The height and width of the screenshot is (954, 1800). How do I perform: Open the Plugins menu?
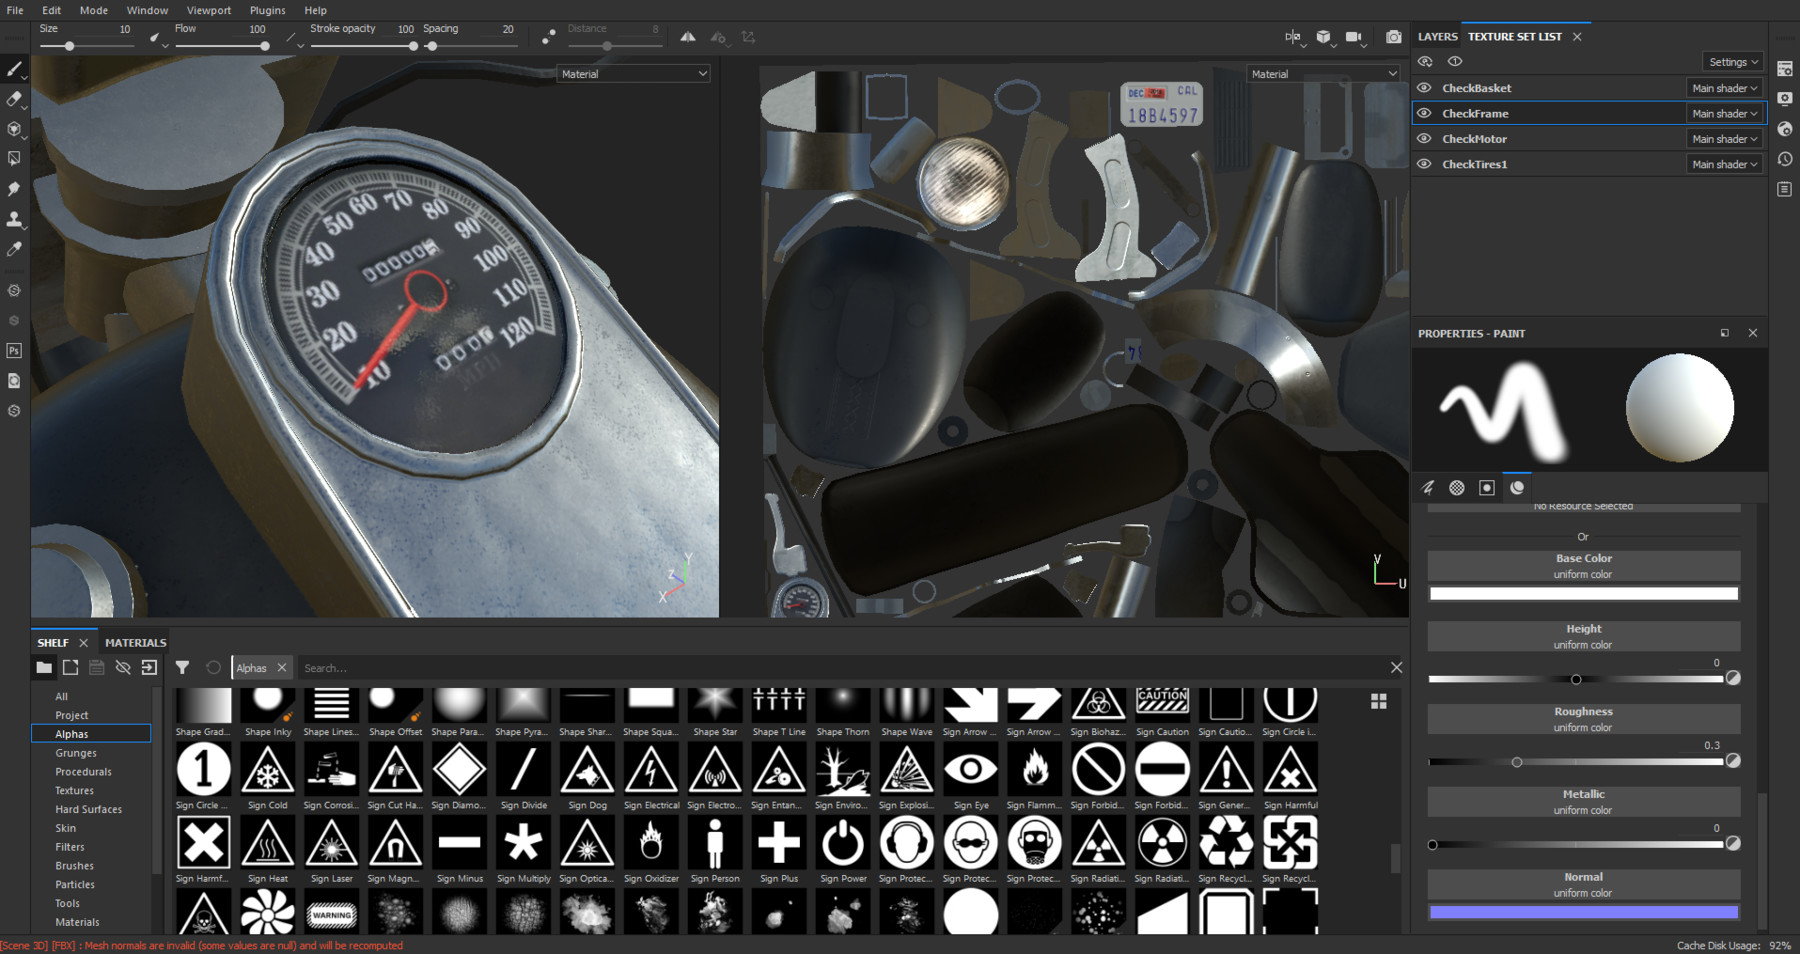[267, 10]
